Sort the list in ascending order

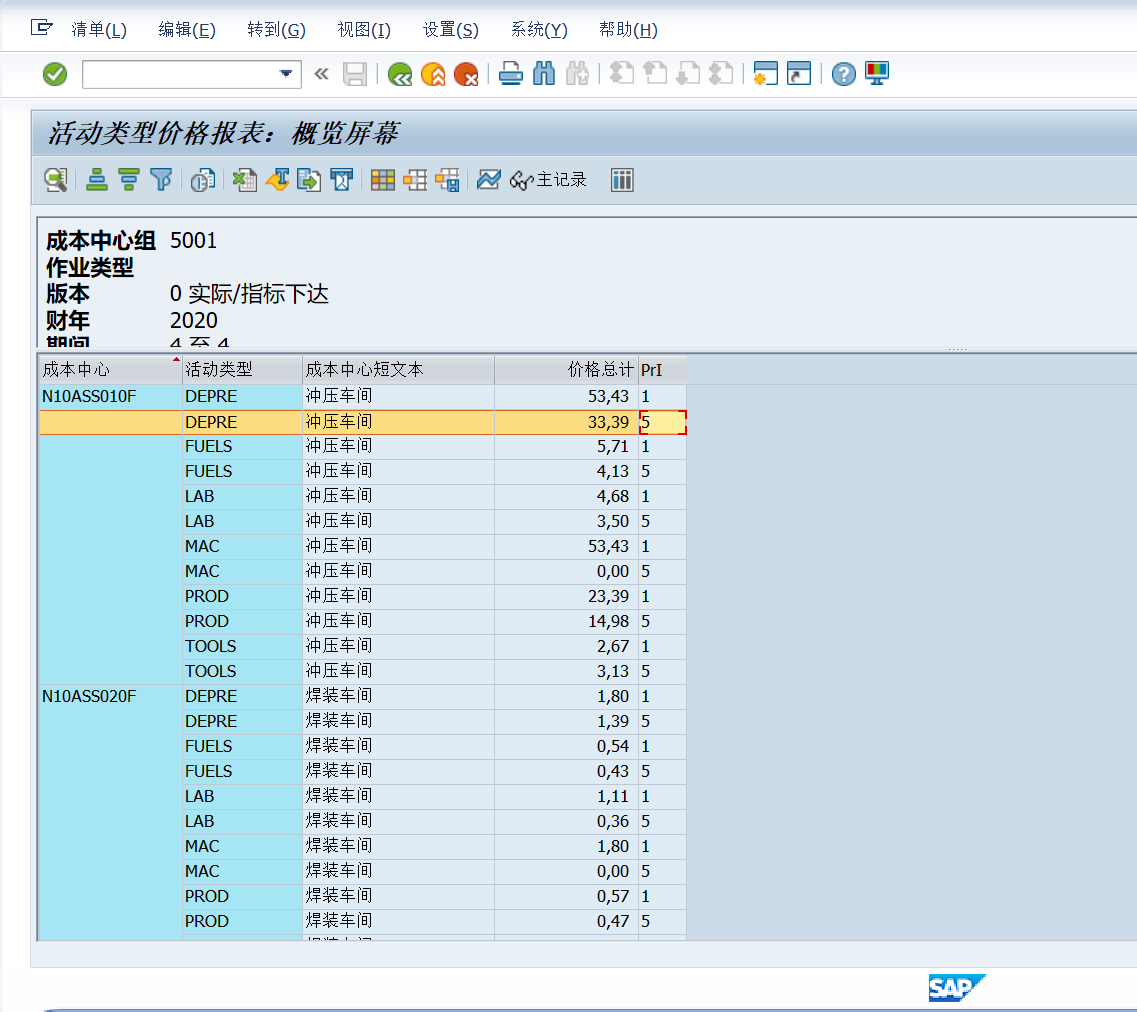click(95, 180)
